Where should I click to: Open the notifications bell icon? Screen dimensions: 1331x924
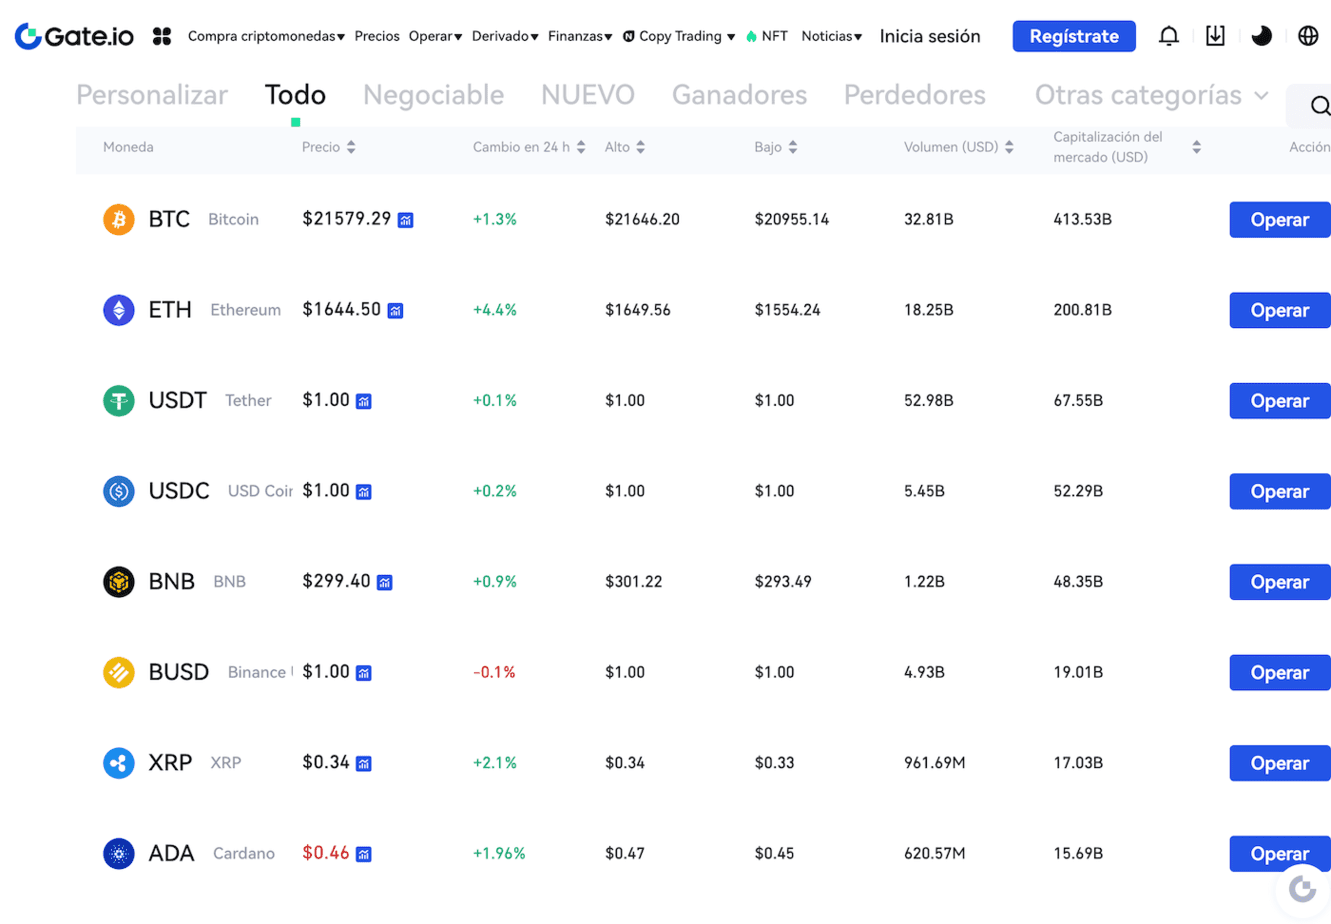point(1168,36)
